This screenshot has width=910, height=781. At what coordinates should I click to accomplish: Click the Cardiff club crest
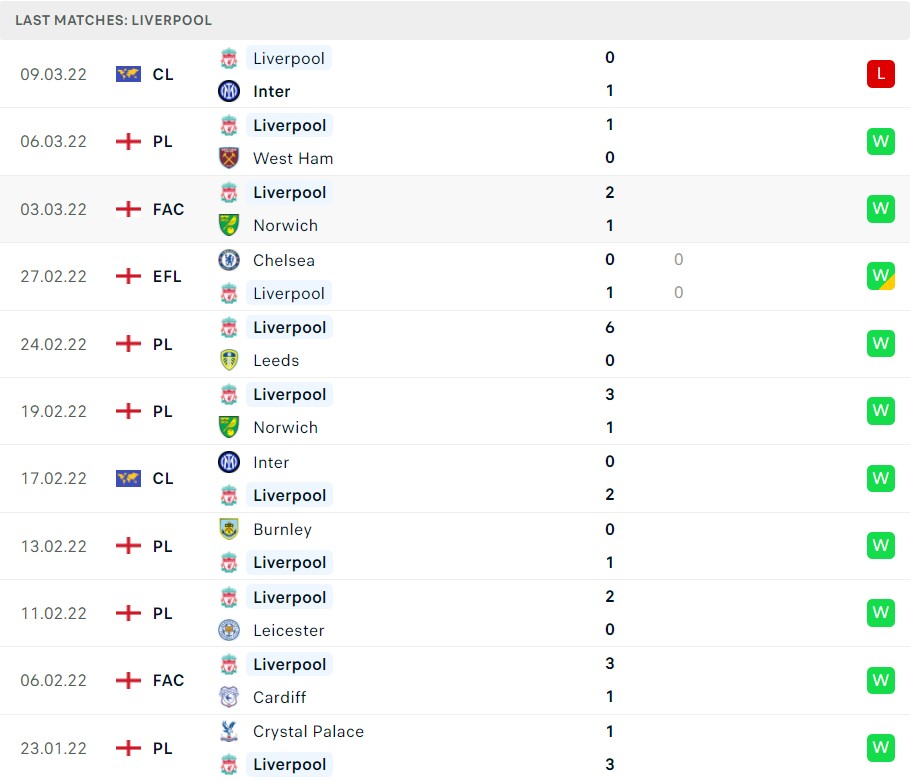click(229, 697)
